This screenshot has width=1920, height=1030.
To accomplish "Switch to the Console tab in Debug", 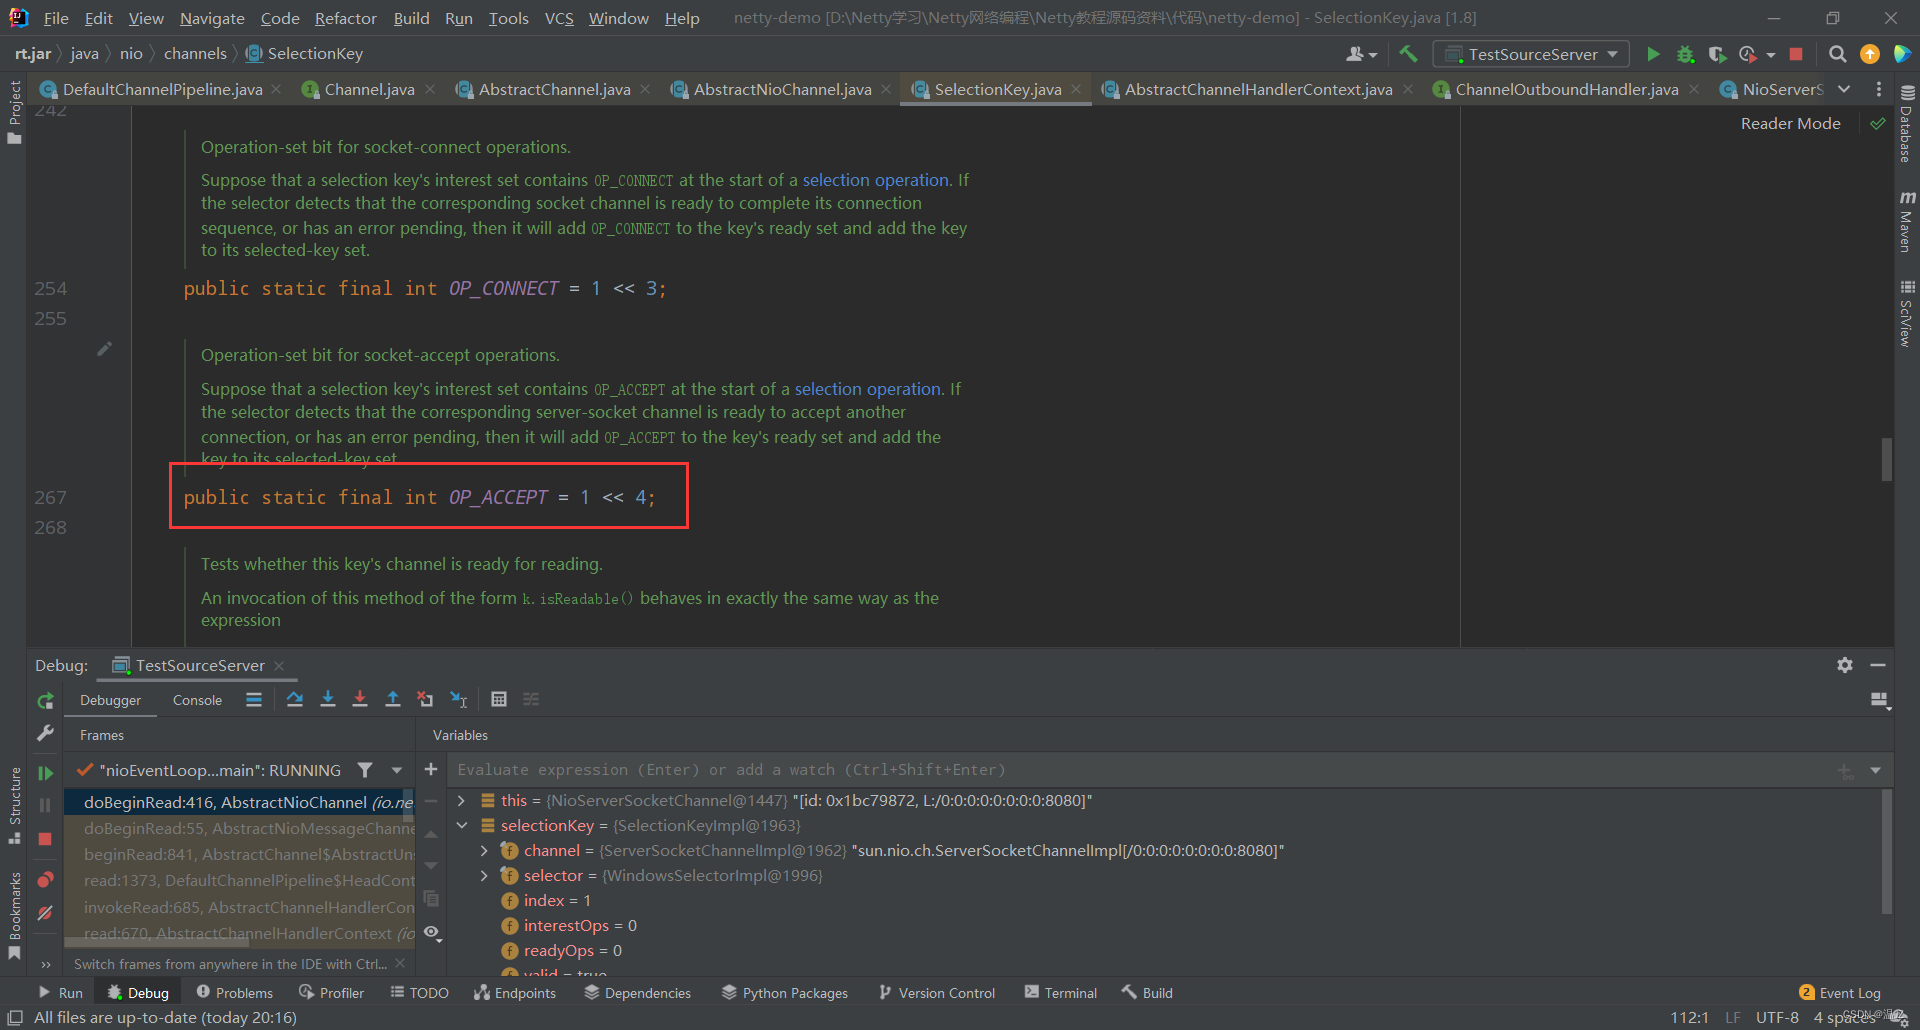I will [197, 700].
